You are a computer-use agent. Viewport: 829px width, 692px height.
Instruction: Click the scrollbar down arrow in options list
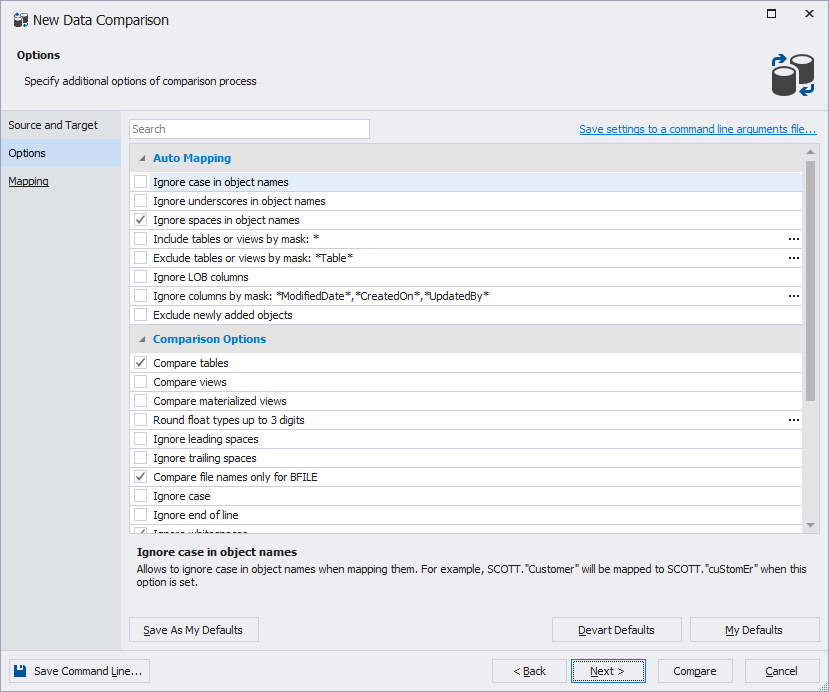(x=810, y=525)
